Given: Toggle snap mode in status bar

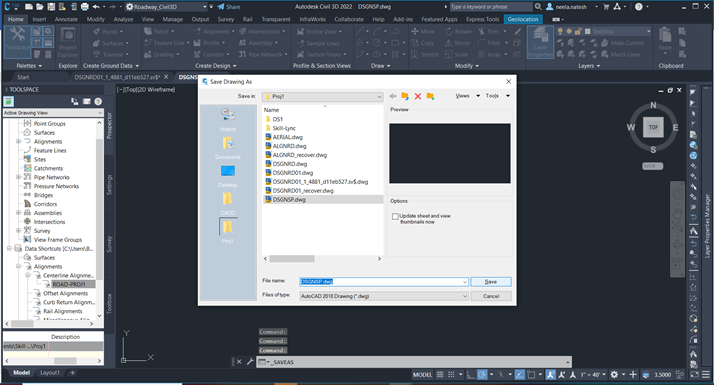Looking at the screenshot, I should tap(451, 375).
